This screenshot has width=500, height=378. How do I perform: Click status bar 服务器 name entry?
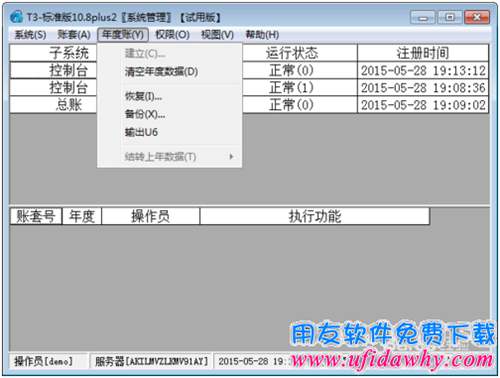click(x=151, y=361)
